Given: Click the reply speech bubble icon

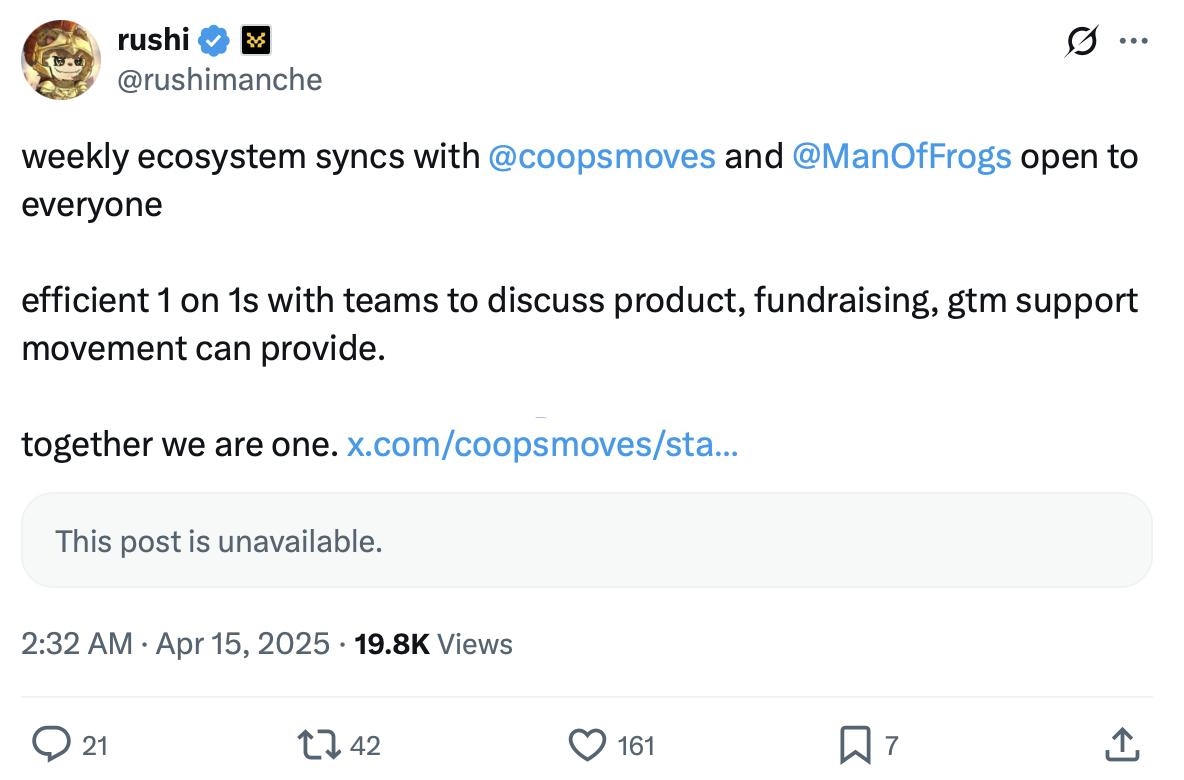Looking at the screenshot, I should coord(50,745).
